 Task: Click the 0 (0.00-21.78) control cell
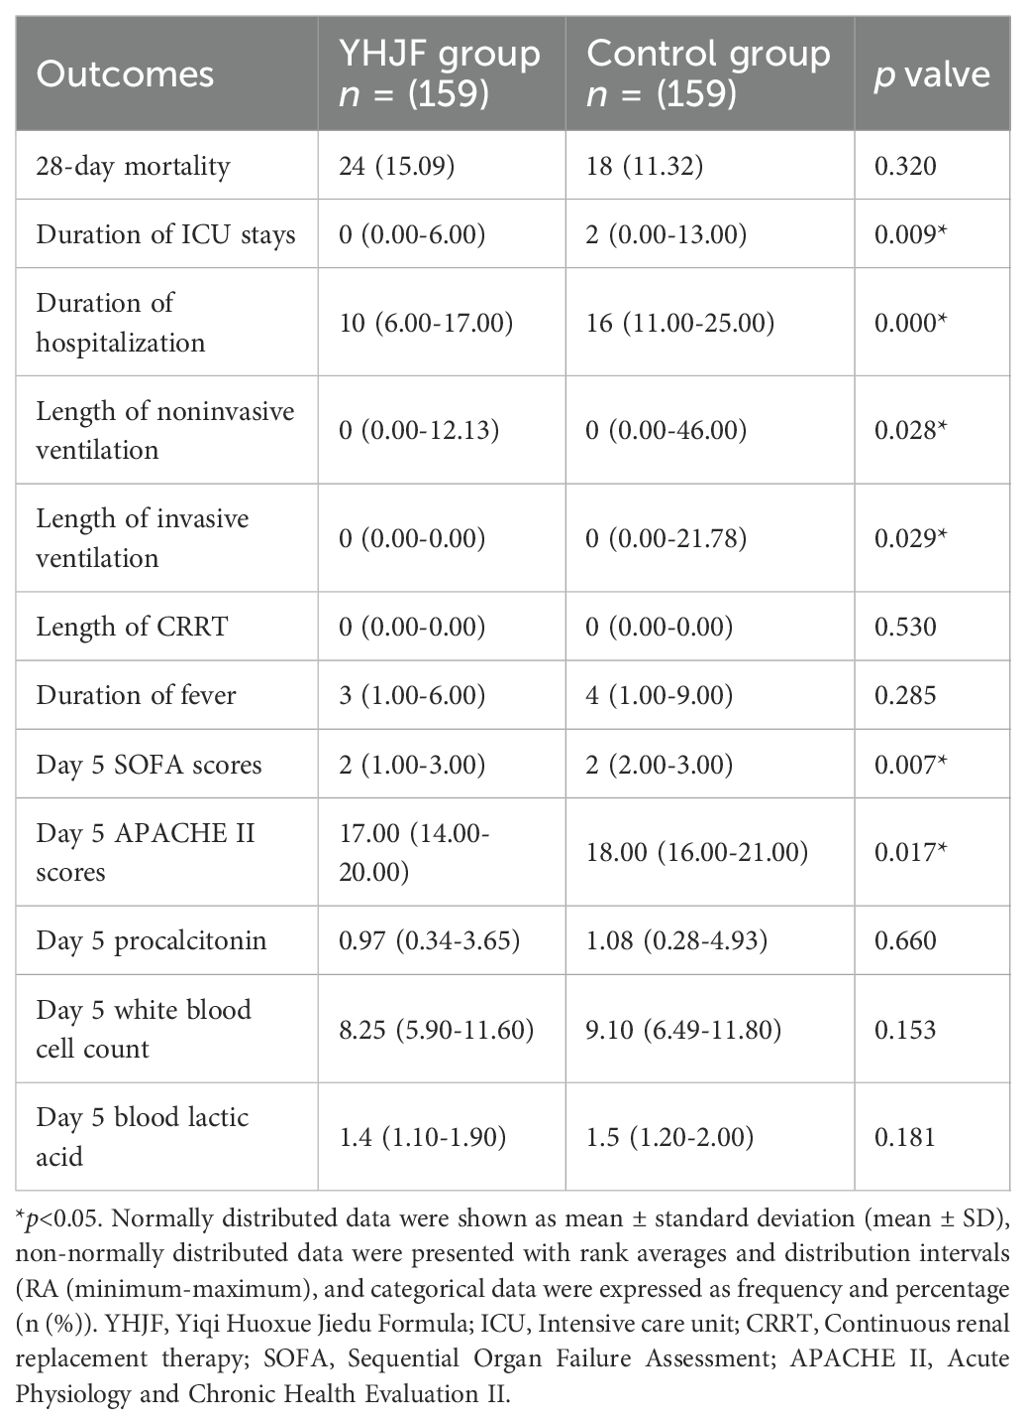[666, 538]
